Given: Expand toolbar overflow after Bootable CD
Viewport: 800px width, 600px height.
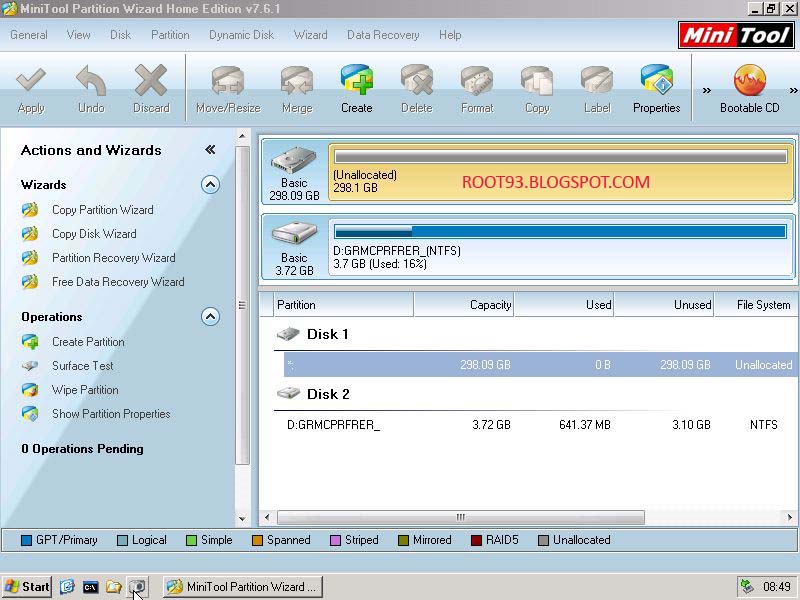Looking at the screenshot, I should 793,91.
